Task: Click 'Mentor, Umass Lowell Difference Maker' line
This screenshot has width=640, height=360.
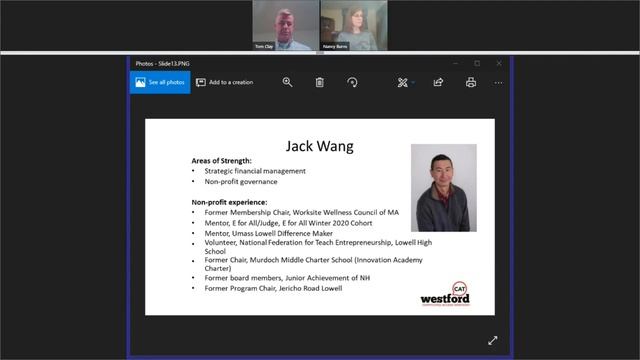Action: click(269, 233)
